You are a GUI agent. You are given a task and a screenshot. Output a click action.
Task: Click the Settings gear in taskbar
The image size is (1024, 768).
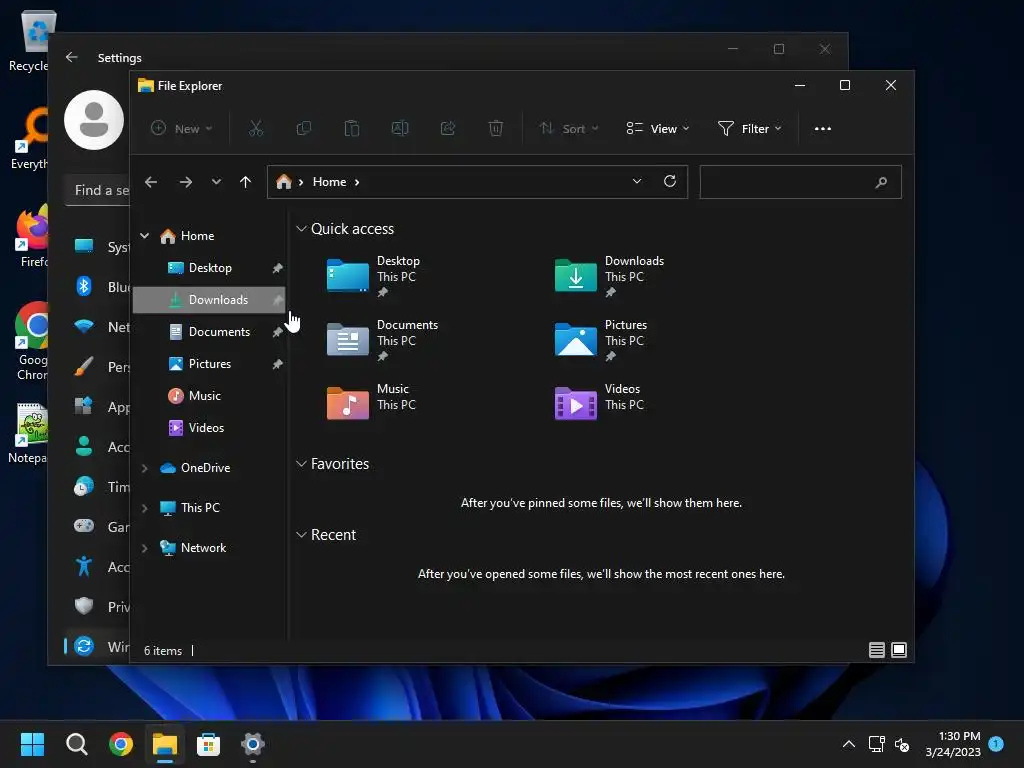pos(253,744)
